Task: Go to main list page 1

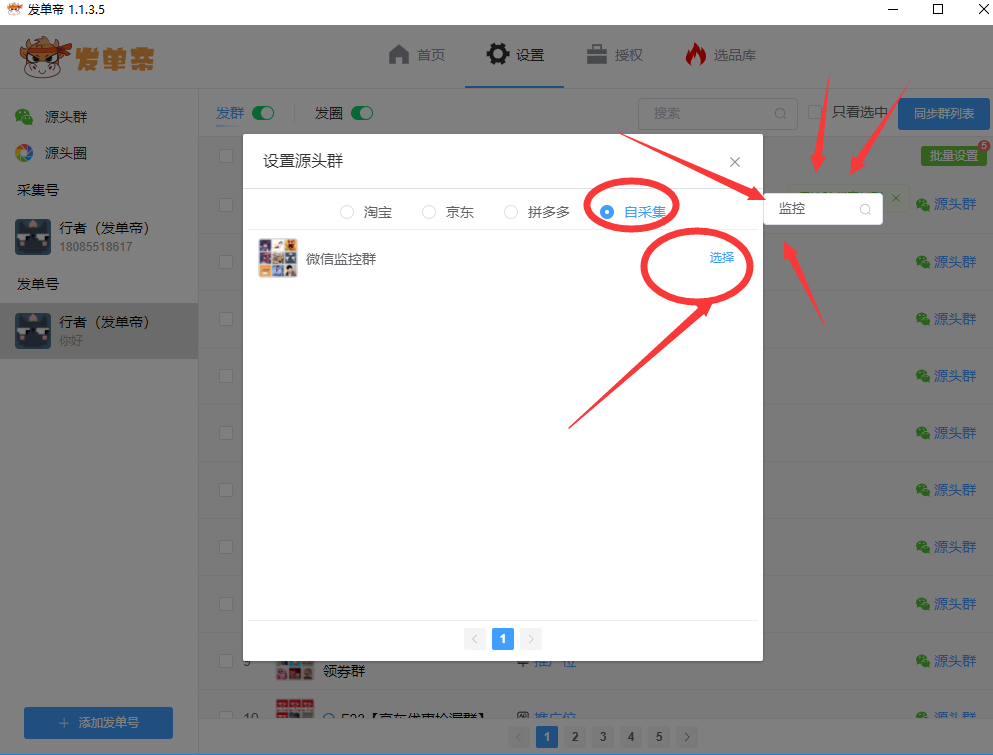Action: 547,737
